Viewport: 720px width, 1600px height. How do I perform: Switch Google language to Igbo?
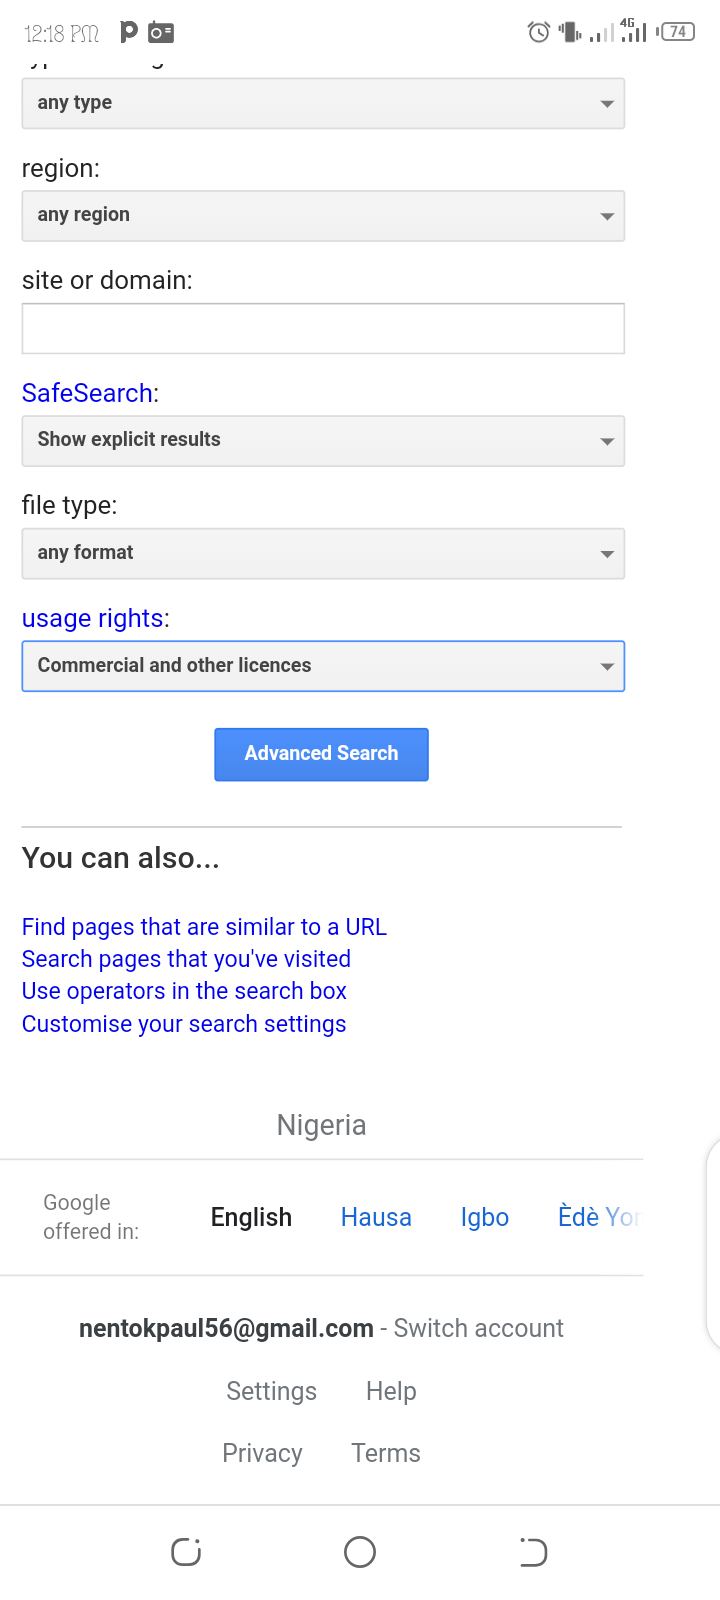(x=485, y=1217)
